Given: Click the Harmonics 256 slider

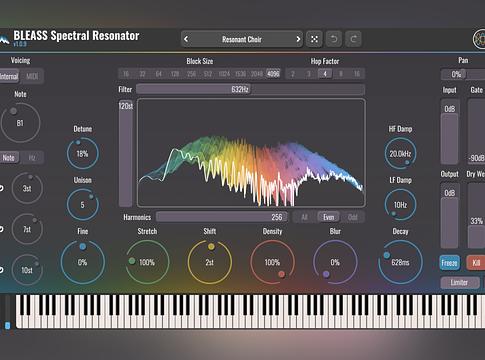Looking at the screenshot, I should coord(222,217).
